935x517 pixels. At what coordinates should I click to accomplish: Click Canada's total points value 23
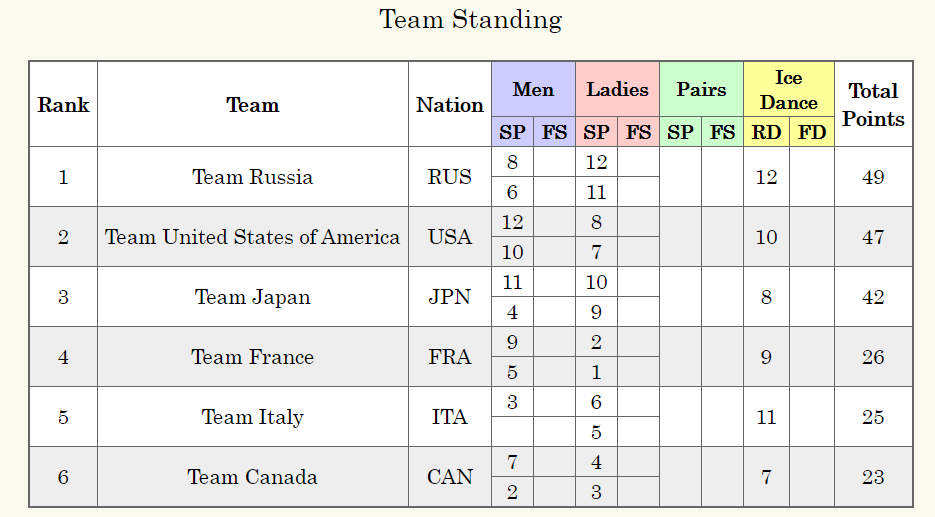(873, 477)
